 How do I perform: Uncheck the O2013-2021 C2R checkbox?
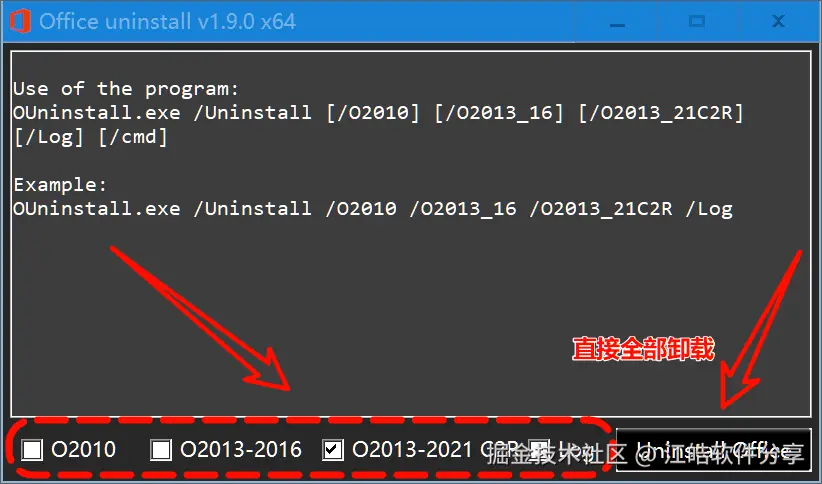coord(333,450)
